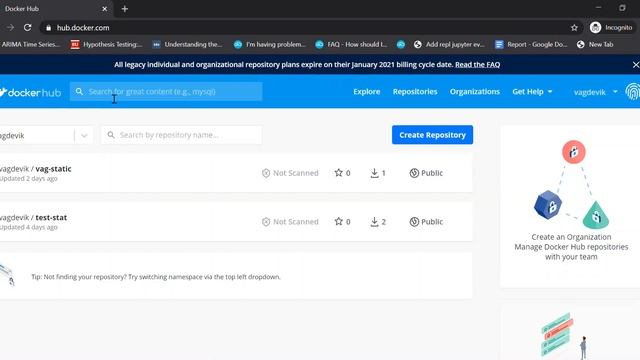Click the Public visibility icon for vag-static
Image resolution: width=640 pixels, height=360 pixels.
click(414, 173)
